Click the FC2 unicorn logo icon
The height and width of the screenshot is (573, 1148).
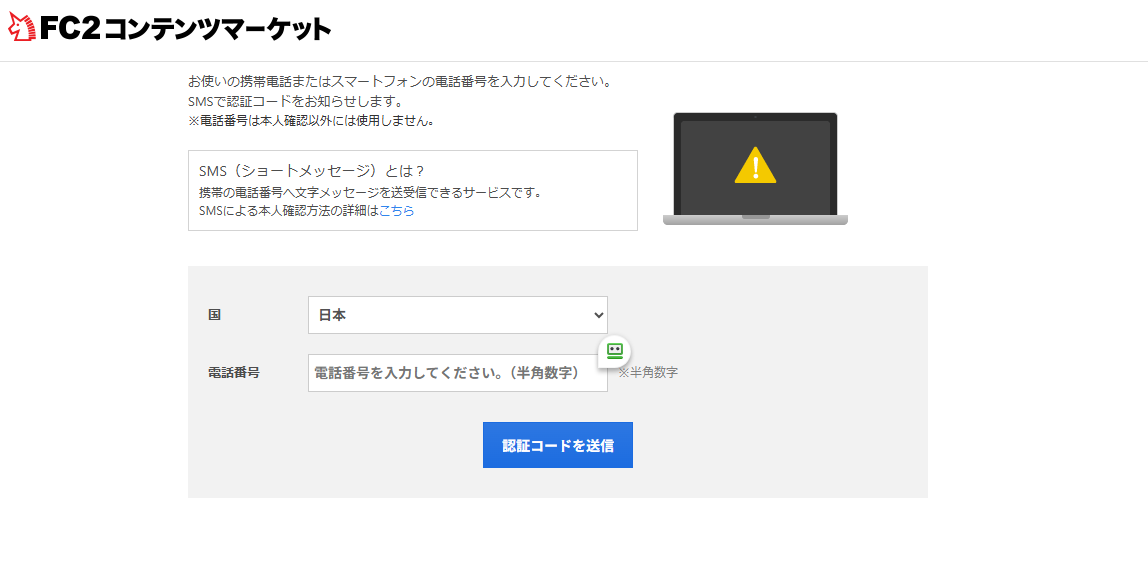[22, 29]
